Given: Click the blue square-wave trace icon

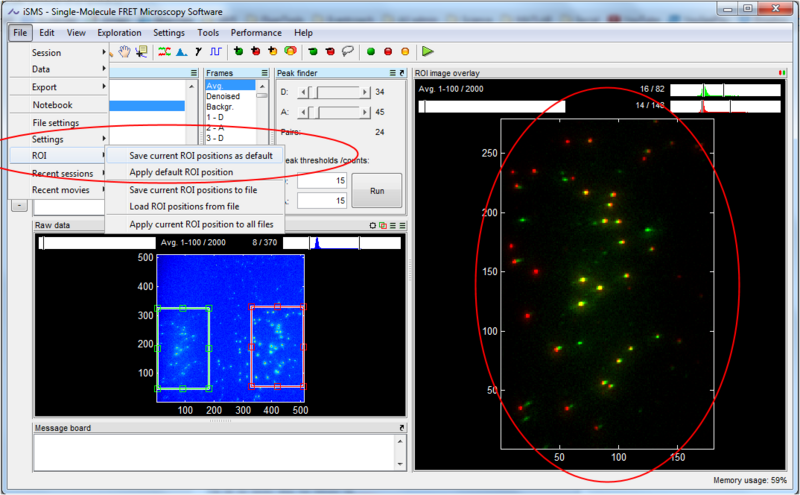Looking at the screenshot, I should [x=214, y=51].
